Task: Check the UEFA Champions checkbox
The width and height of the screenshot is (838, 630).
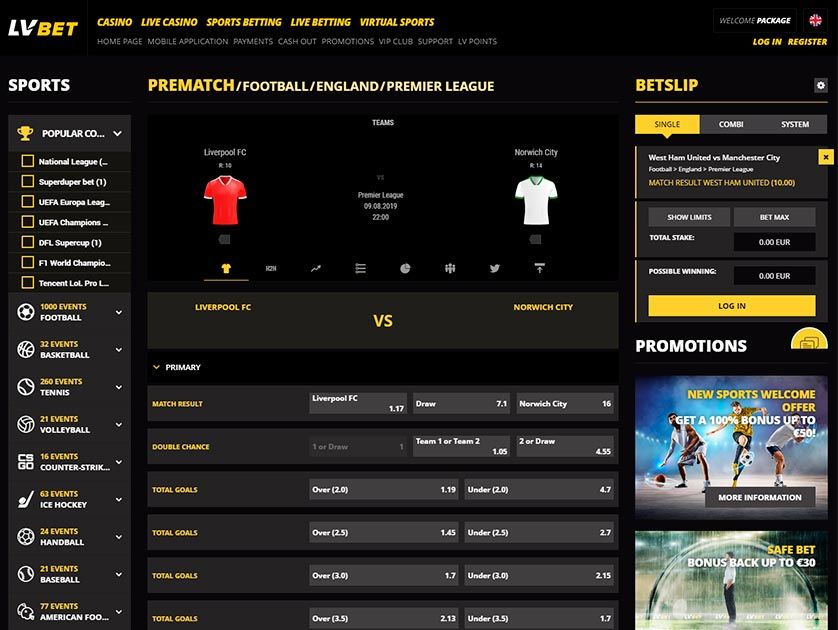Action: pos(27,221)
